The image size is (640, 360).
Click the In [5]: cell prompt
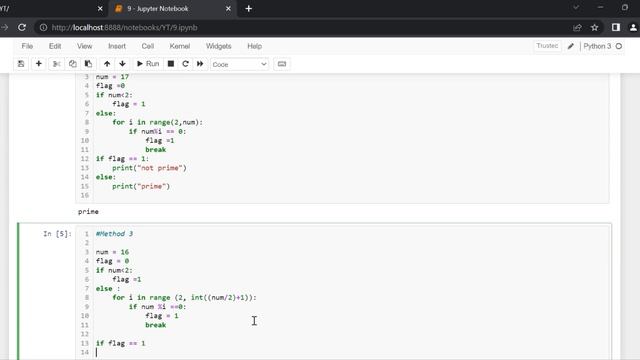58,234
